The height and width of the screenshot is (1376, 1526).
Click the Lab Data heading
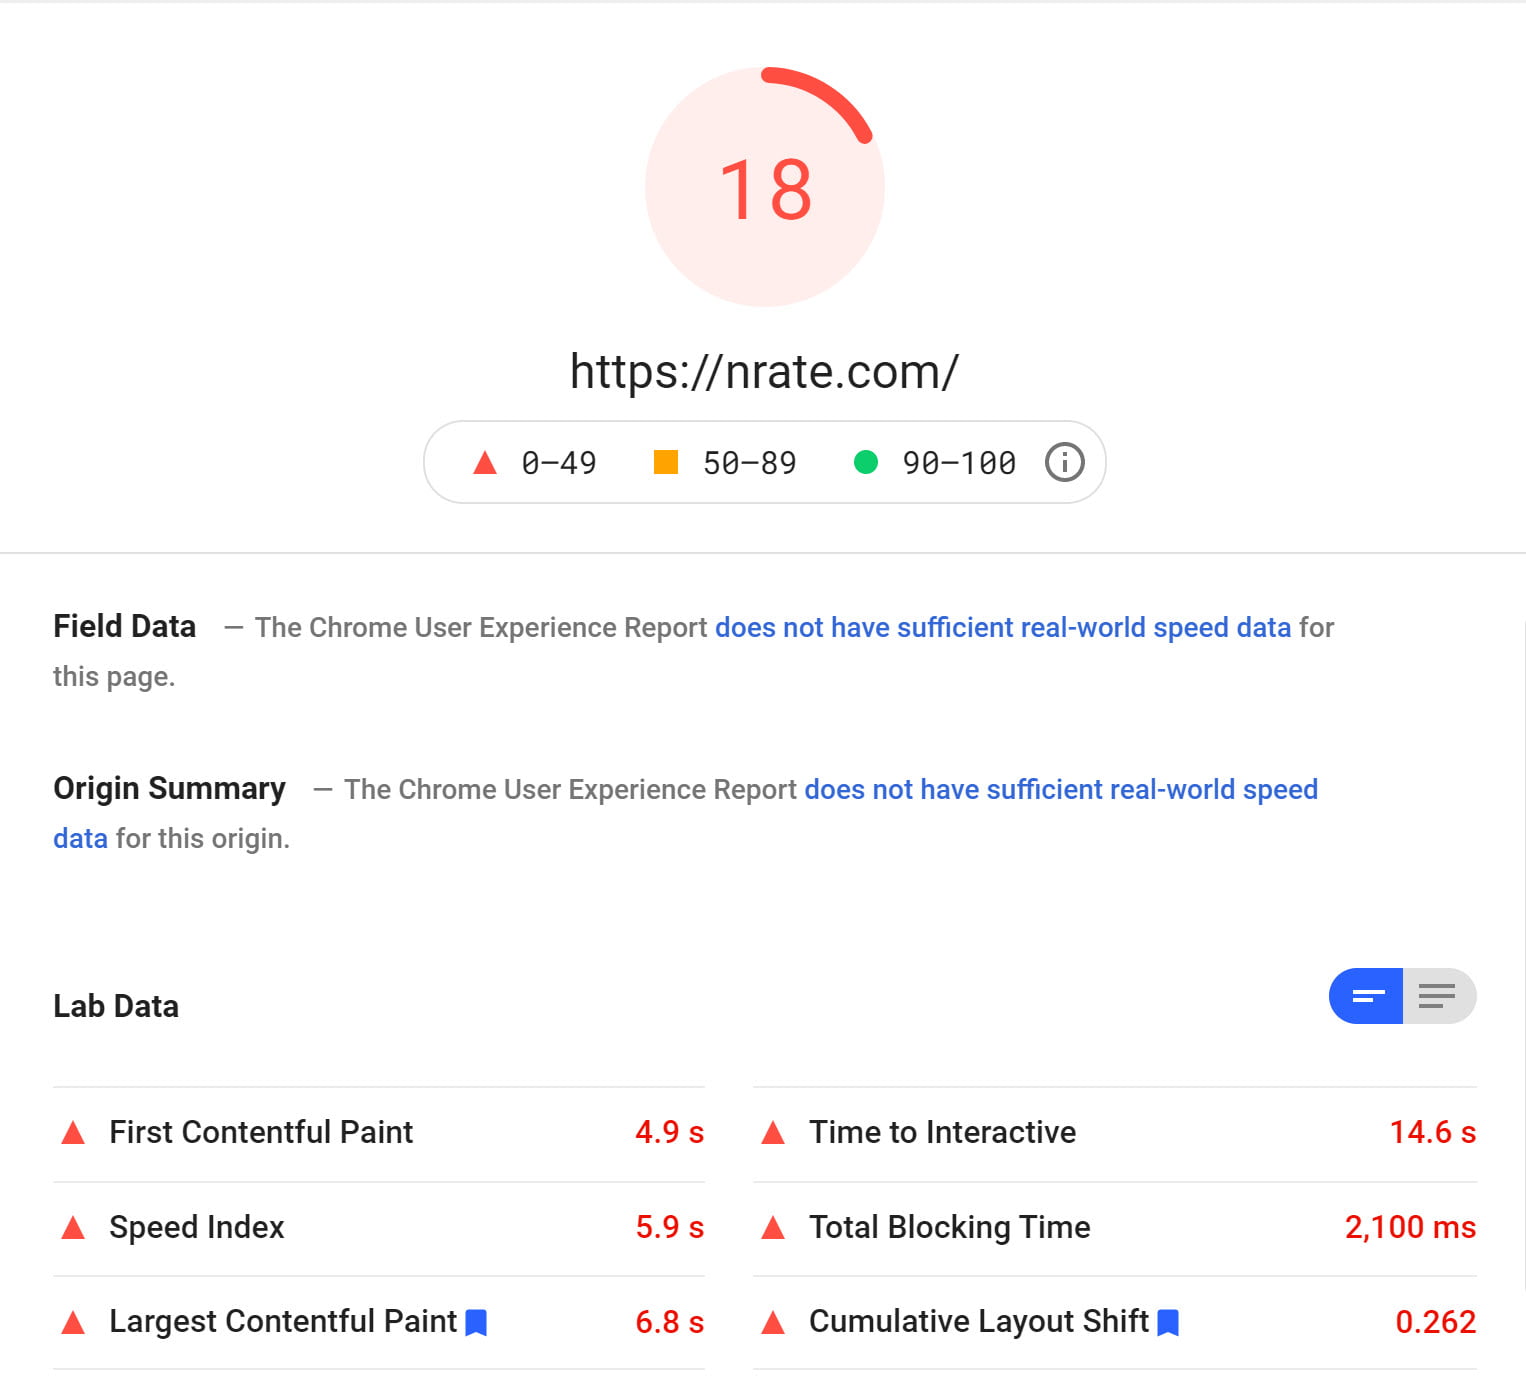point(116,1006)
